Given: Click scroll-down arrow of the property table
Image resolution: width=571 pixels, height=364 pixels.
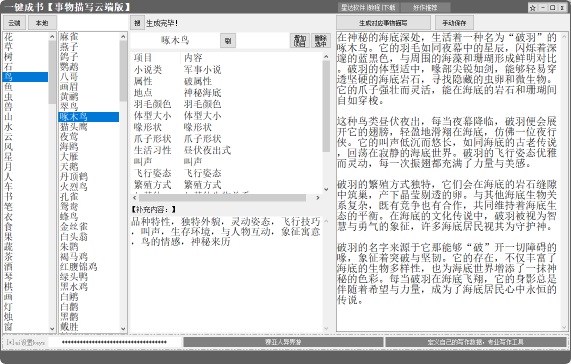Looking at the screenshot, I should click(x=326, y=189).
